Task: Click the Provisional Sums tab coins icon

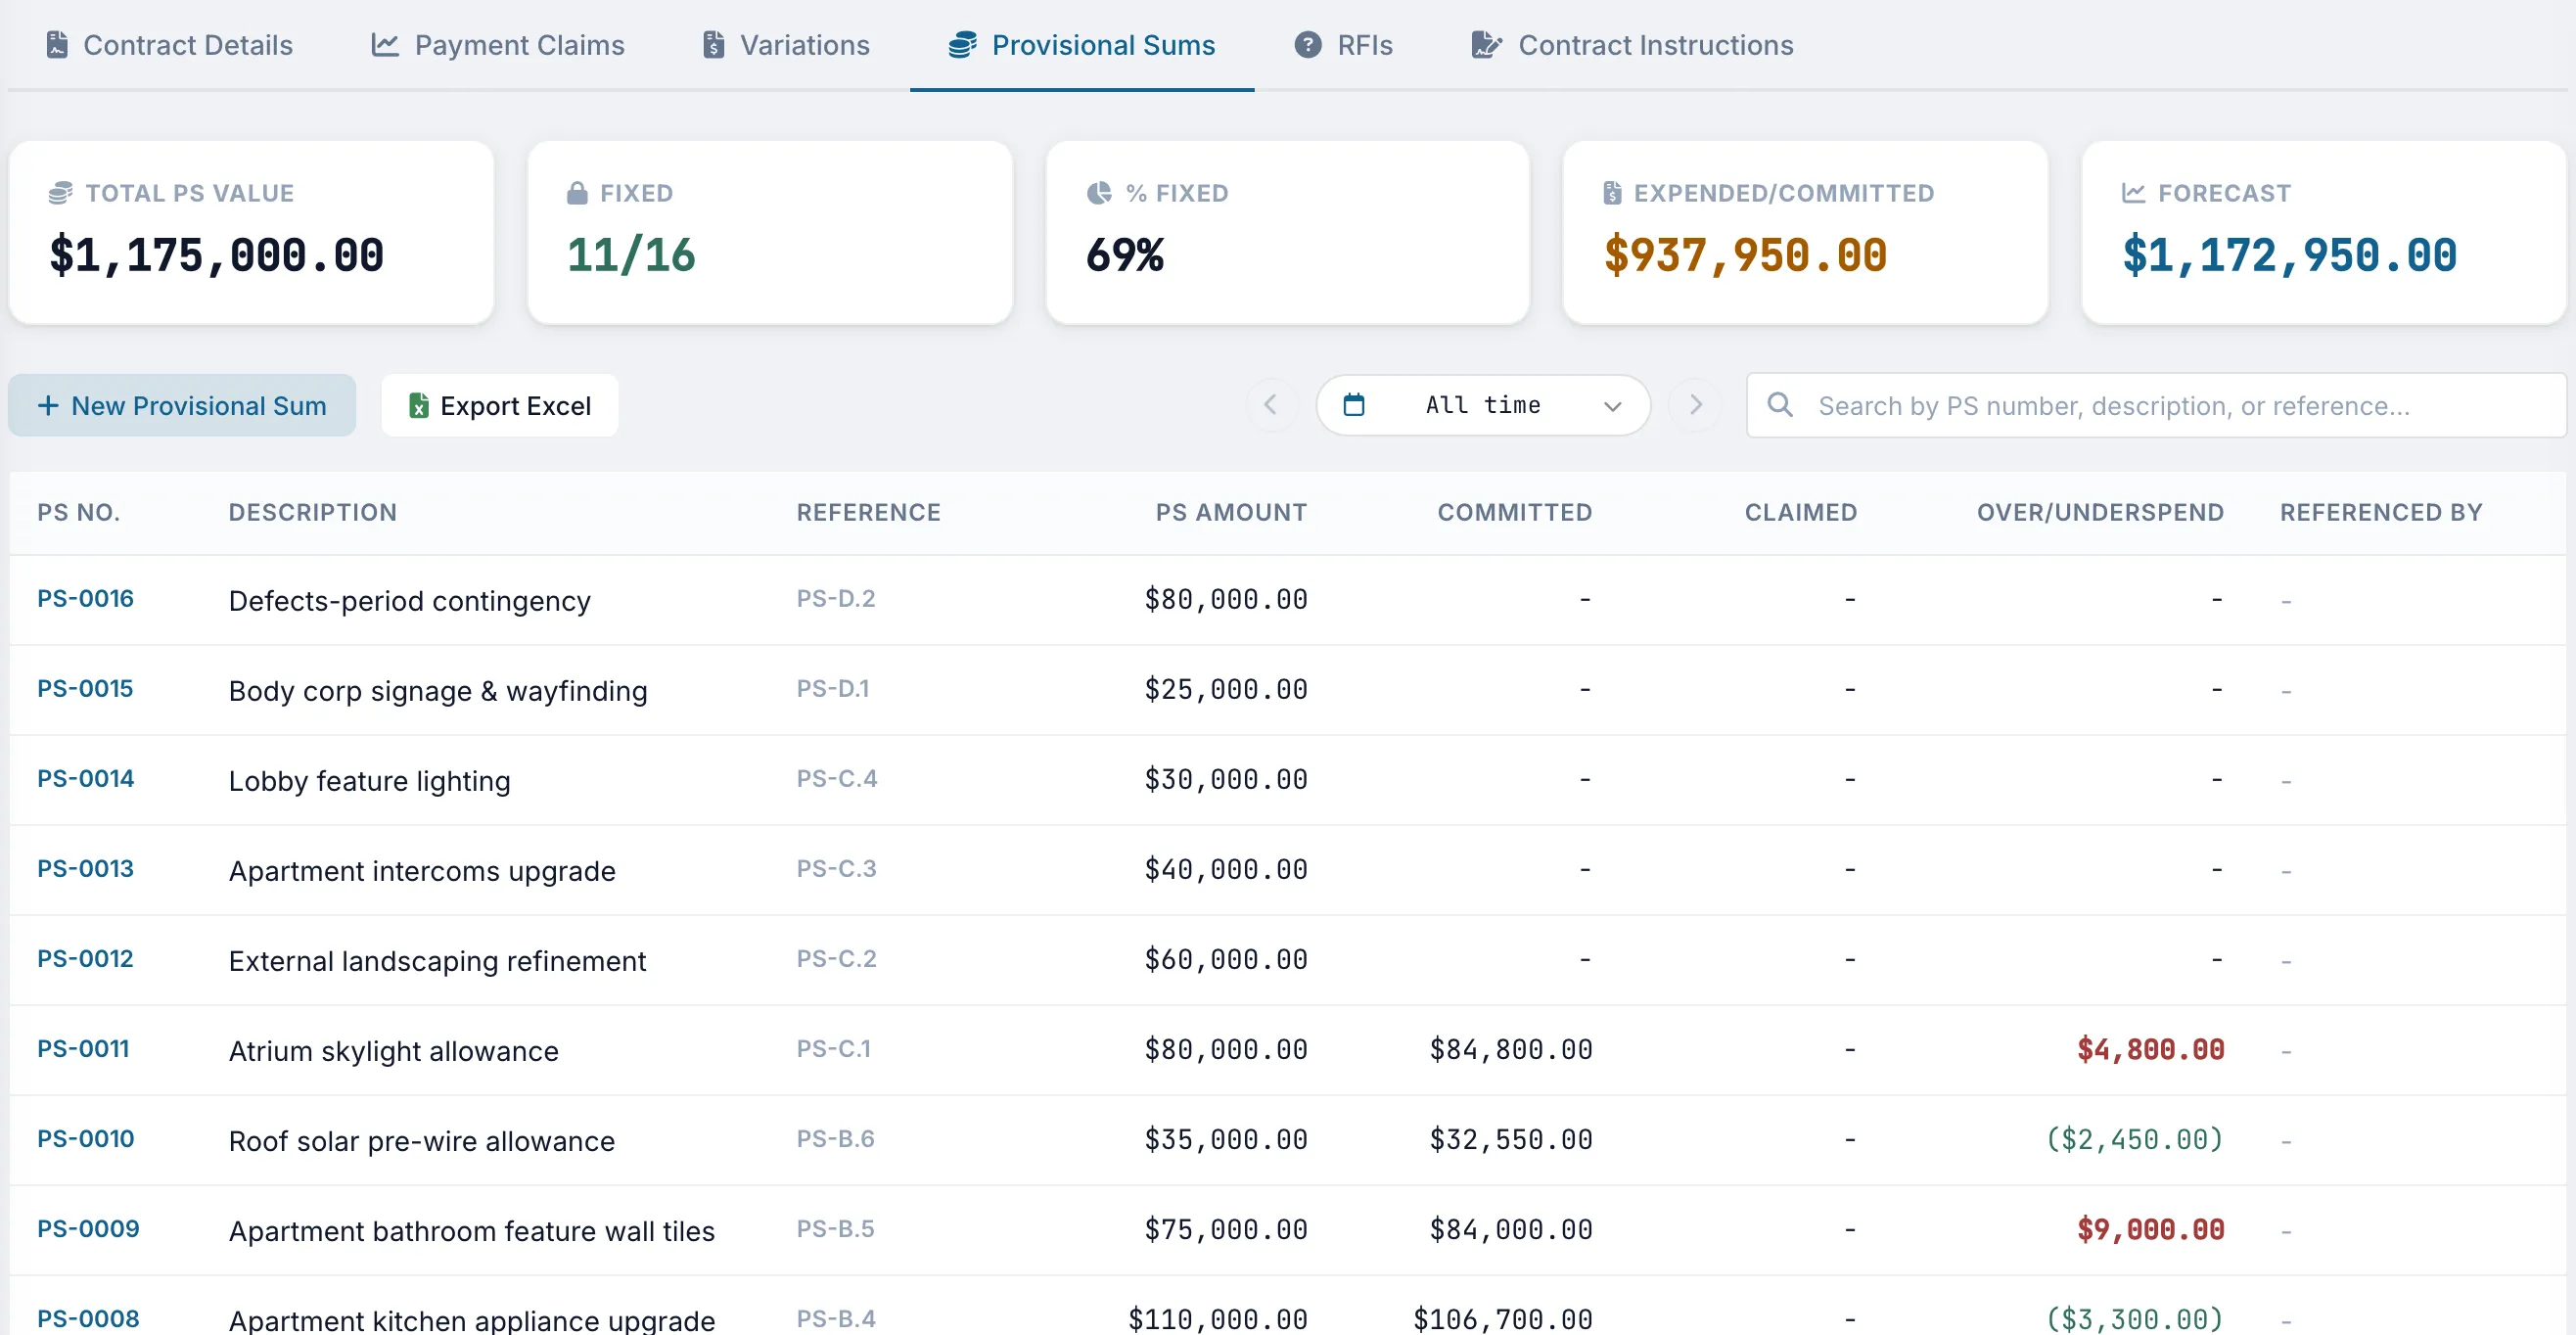Action: coord(962,45)
